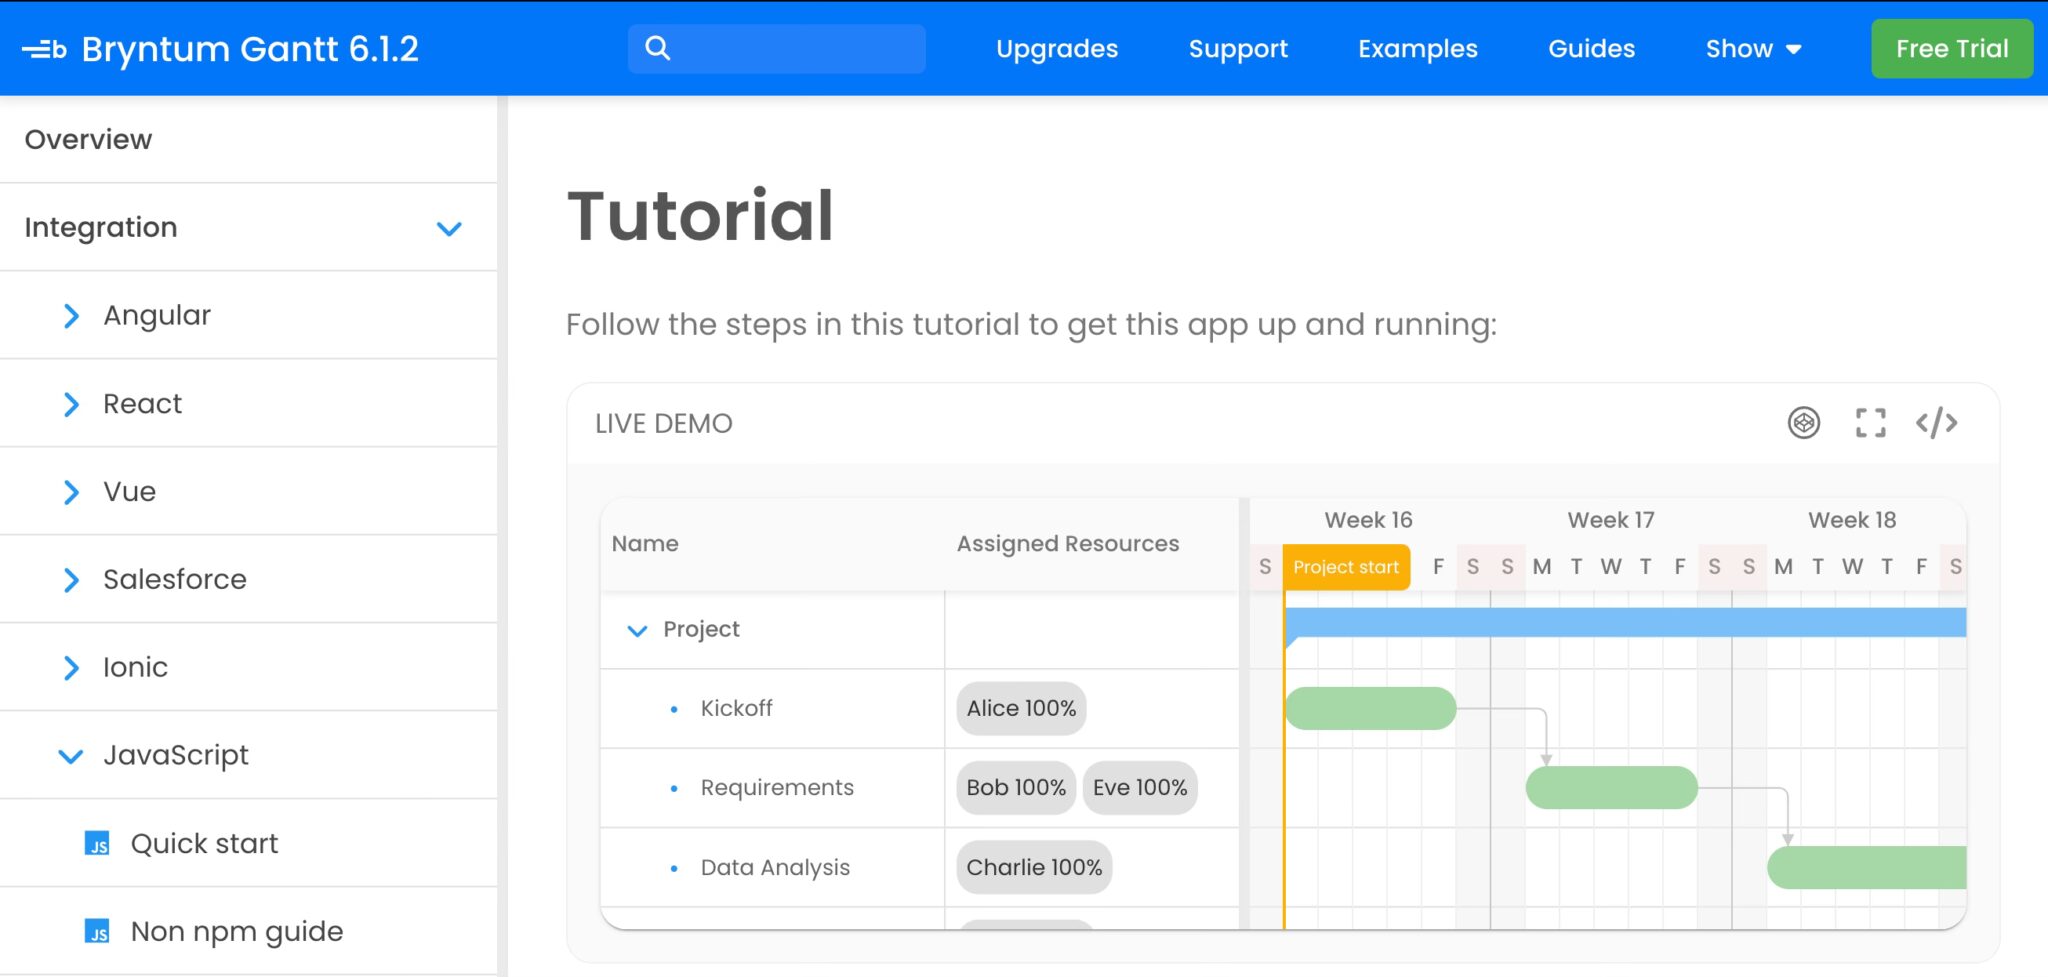Expand the React tree item
The image size is (2048, 977).
(x=71, y=404)
